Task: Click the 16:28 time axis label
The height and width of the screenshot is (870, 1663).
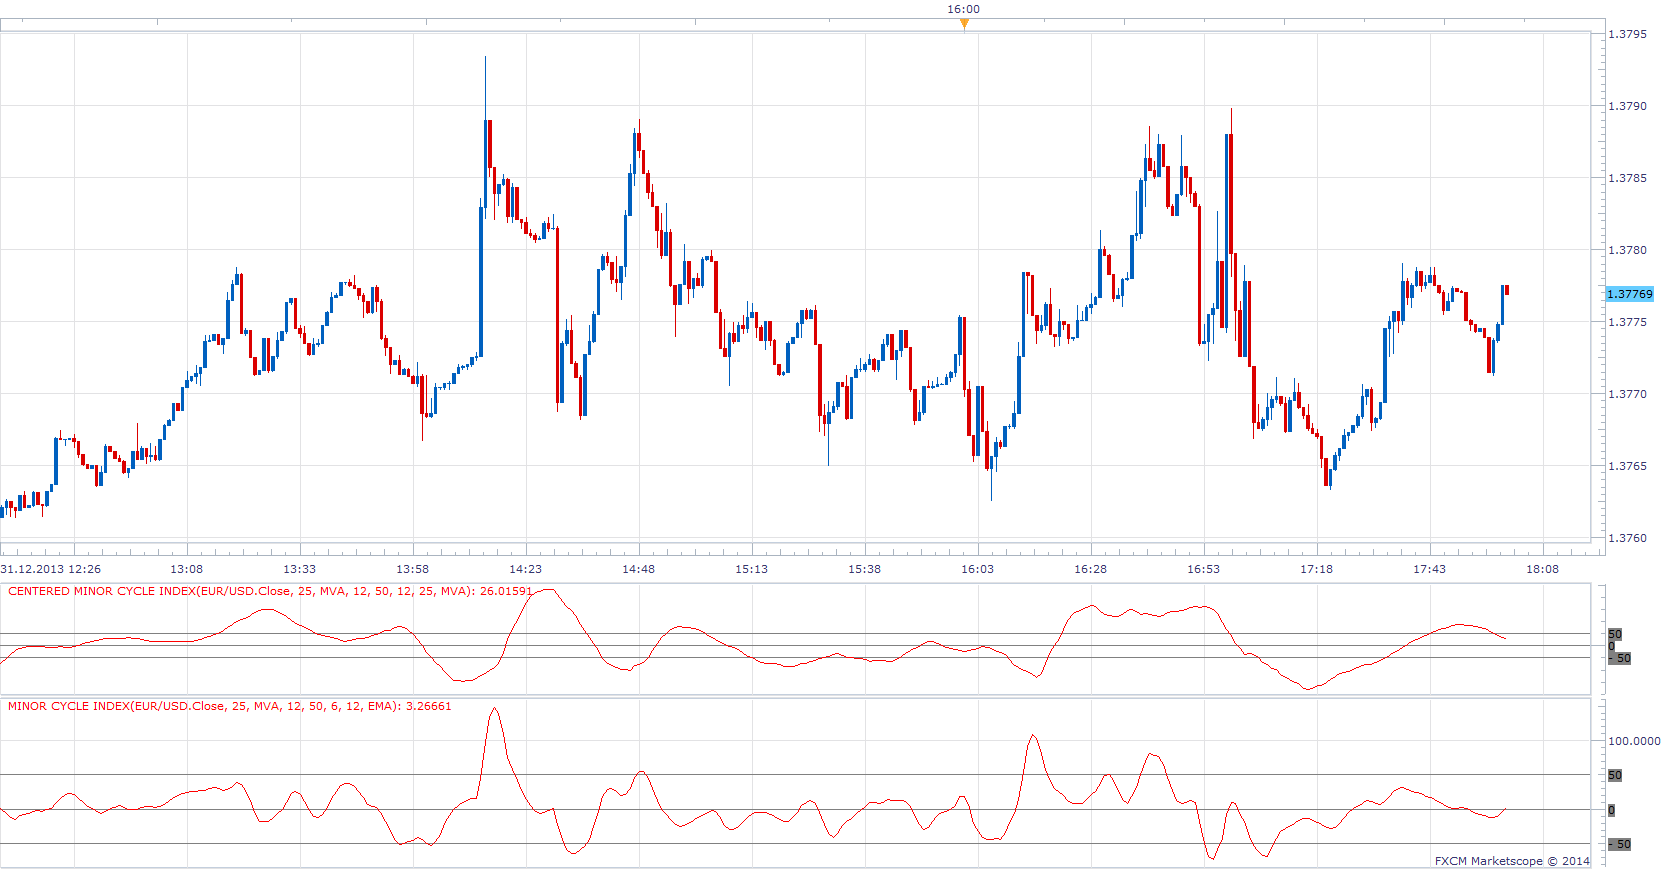Action: click(x=1090, y=569)
